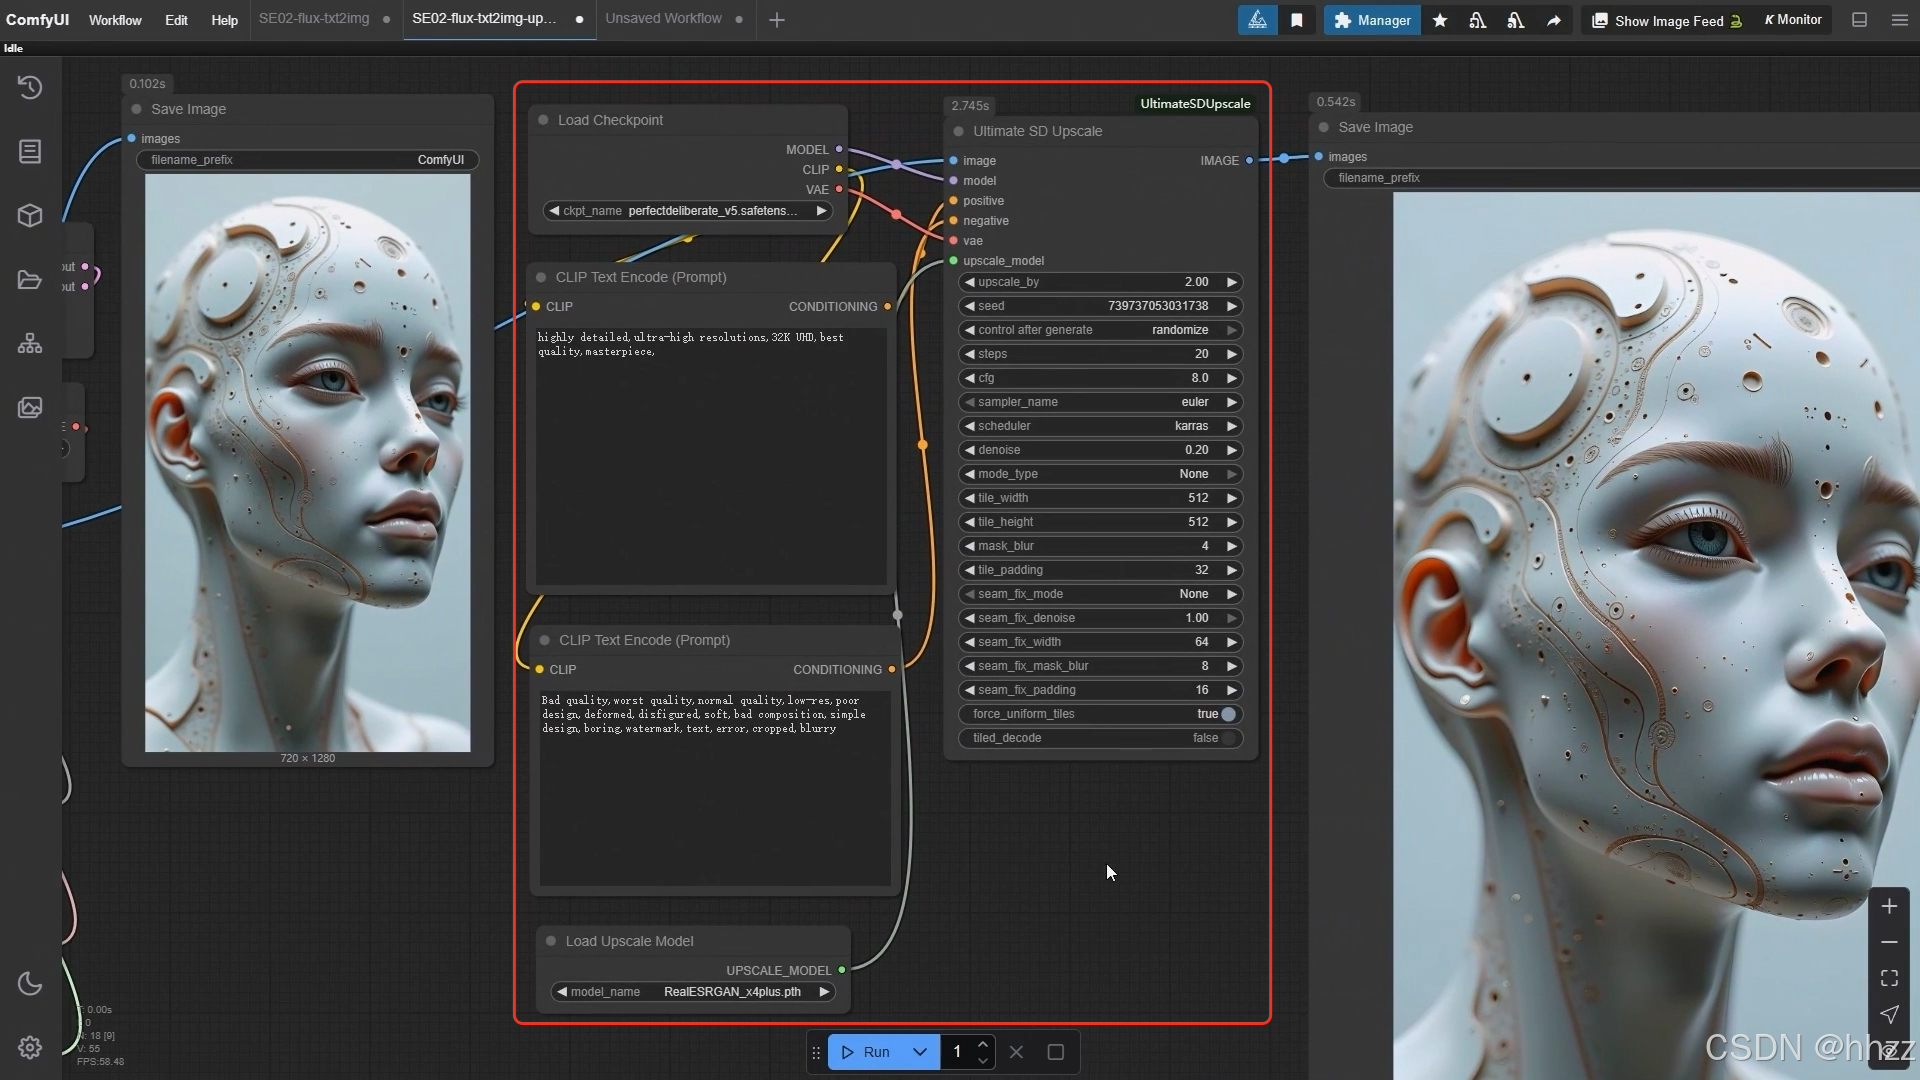Open the model library tree icon
Image resolution: width=1920 pixels, height=1080 pixels.
pyautogui.click(x=30, y=344)
